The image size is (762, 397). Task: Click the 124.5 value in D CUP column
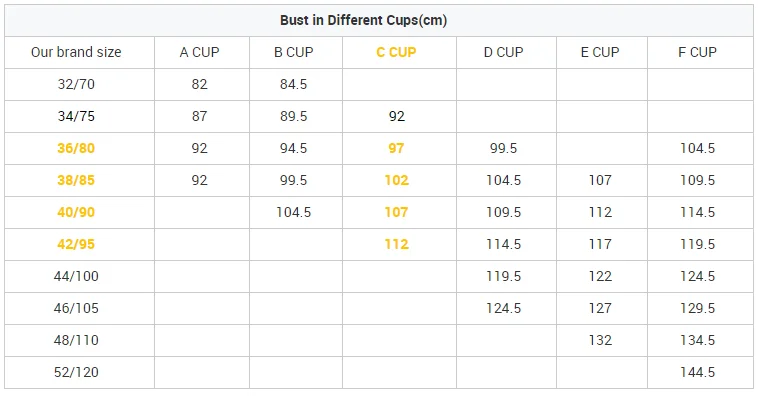[503, 308]
